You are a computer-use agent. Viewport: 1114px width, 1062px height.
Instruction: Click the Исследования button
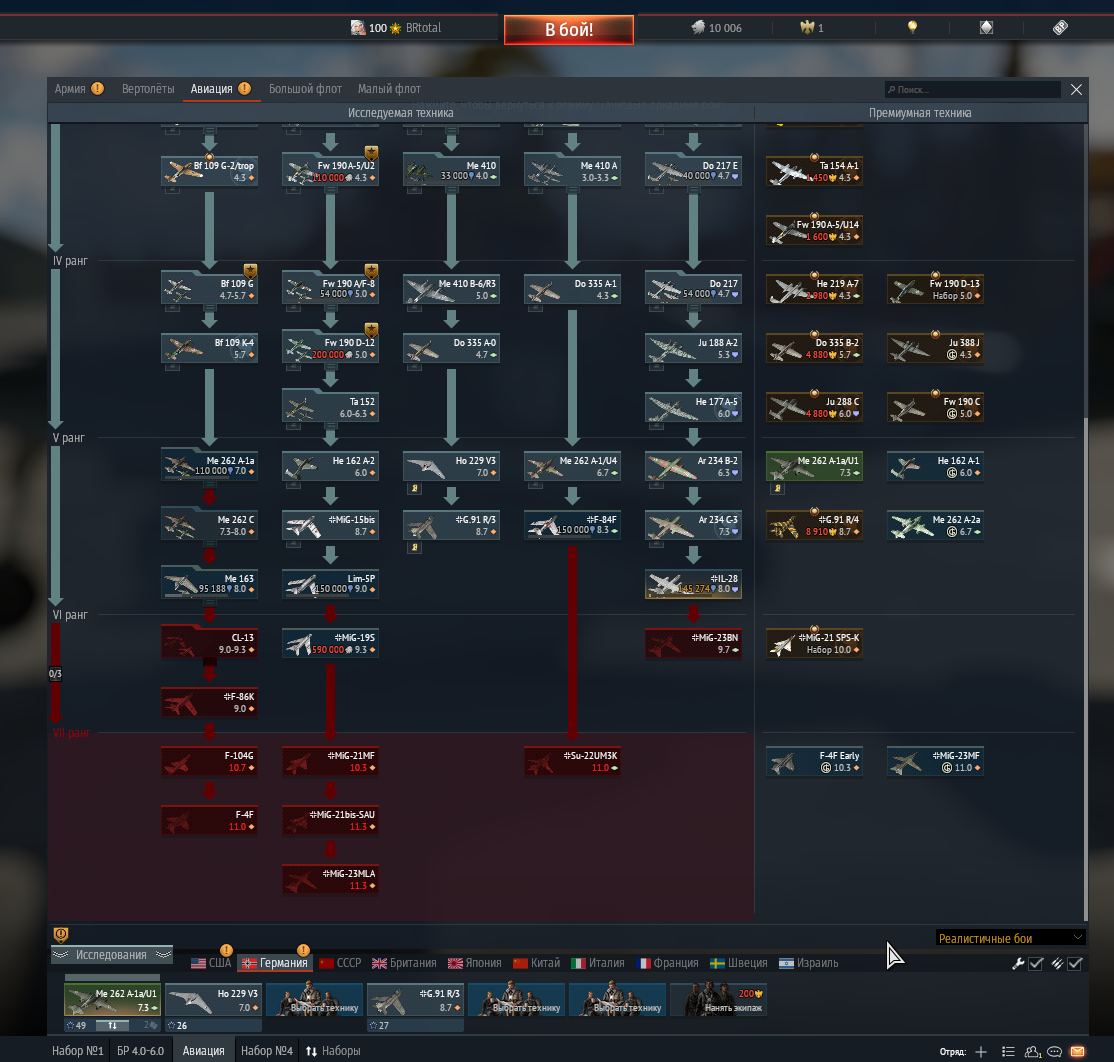click(x=112, y=955)
